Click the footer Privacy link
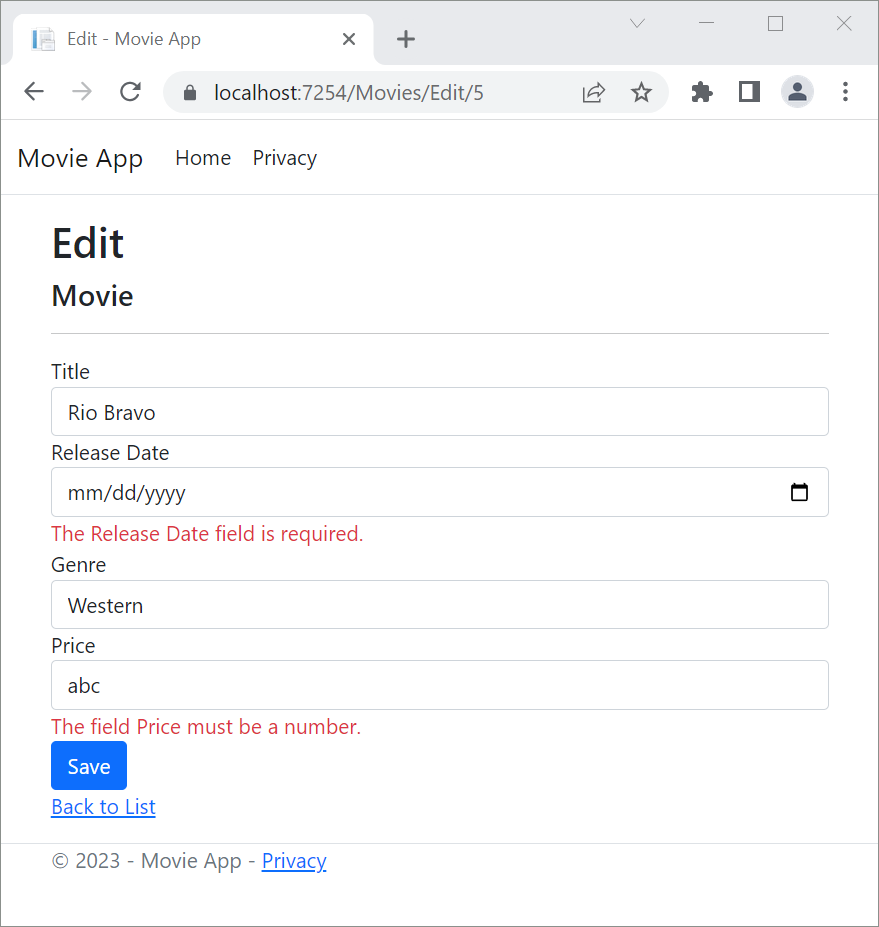This screenshot has height=927, width=879. click(x=294, y=861)
